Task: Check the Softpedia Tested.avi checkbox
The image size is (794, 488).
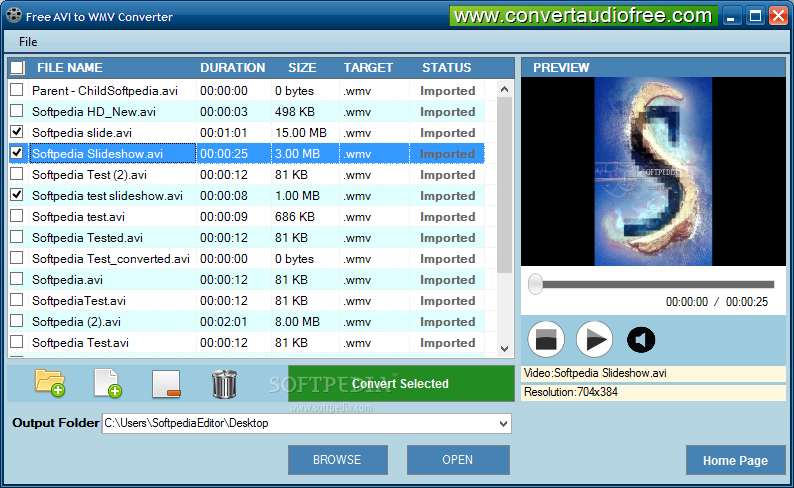Action: point(17,237)
